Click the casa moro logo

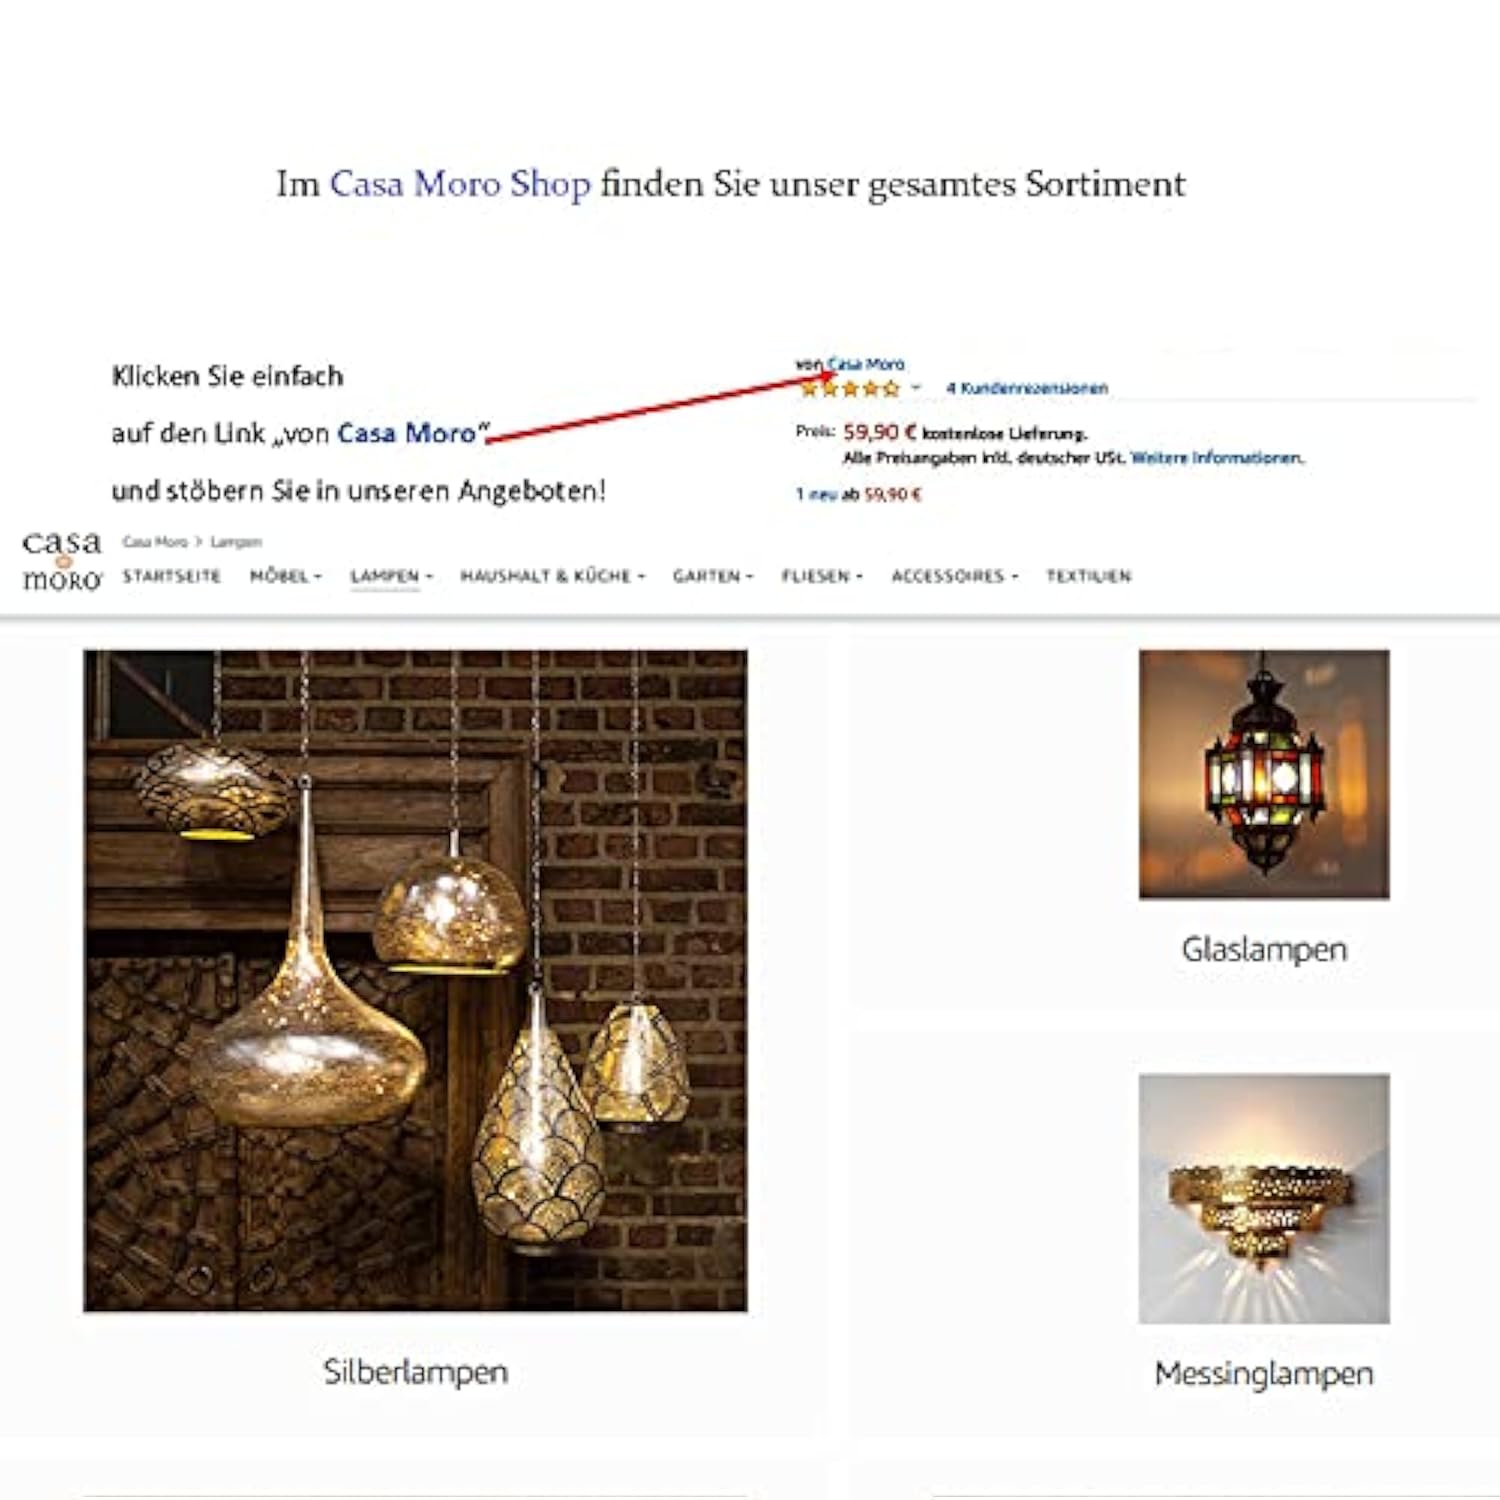pos(62,561)
